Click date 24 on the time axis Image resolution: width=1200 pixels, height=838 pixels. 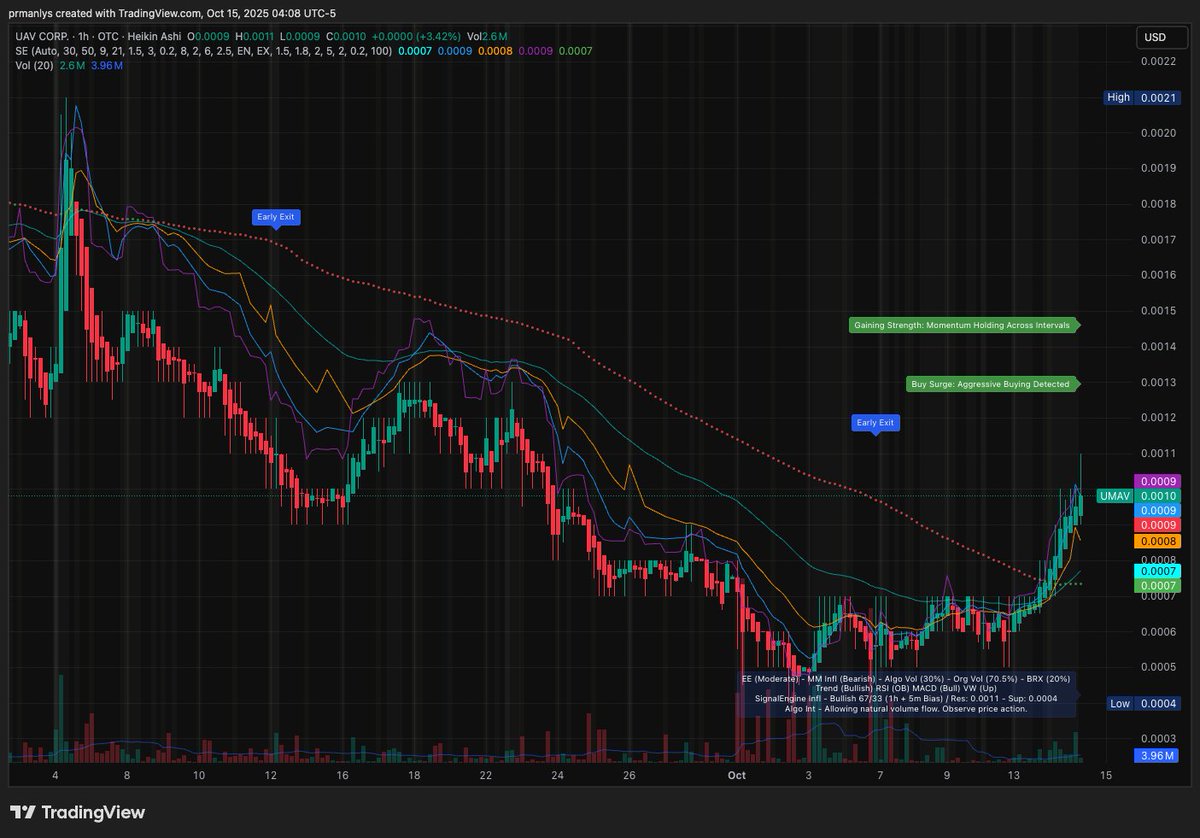point(557,775)
